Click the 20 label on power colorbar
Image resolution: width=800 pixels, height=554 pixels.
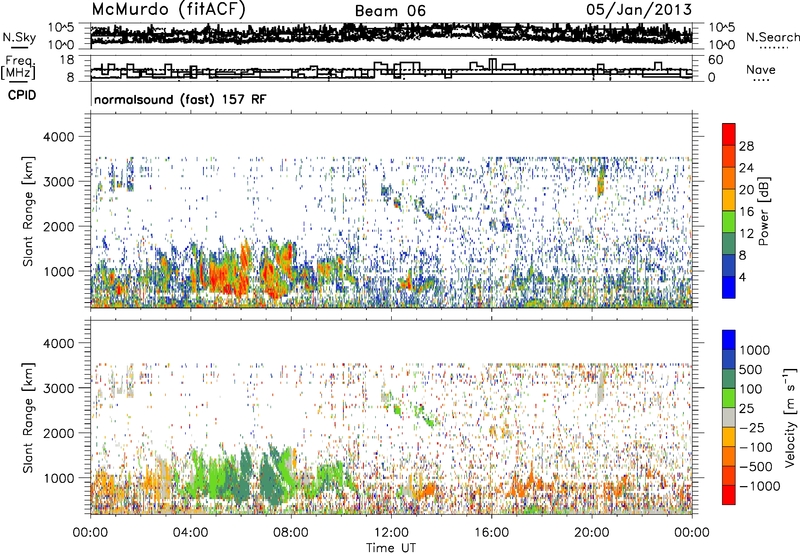[746, 190]
